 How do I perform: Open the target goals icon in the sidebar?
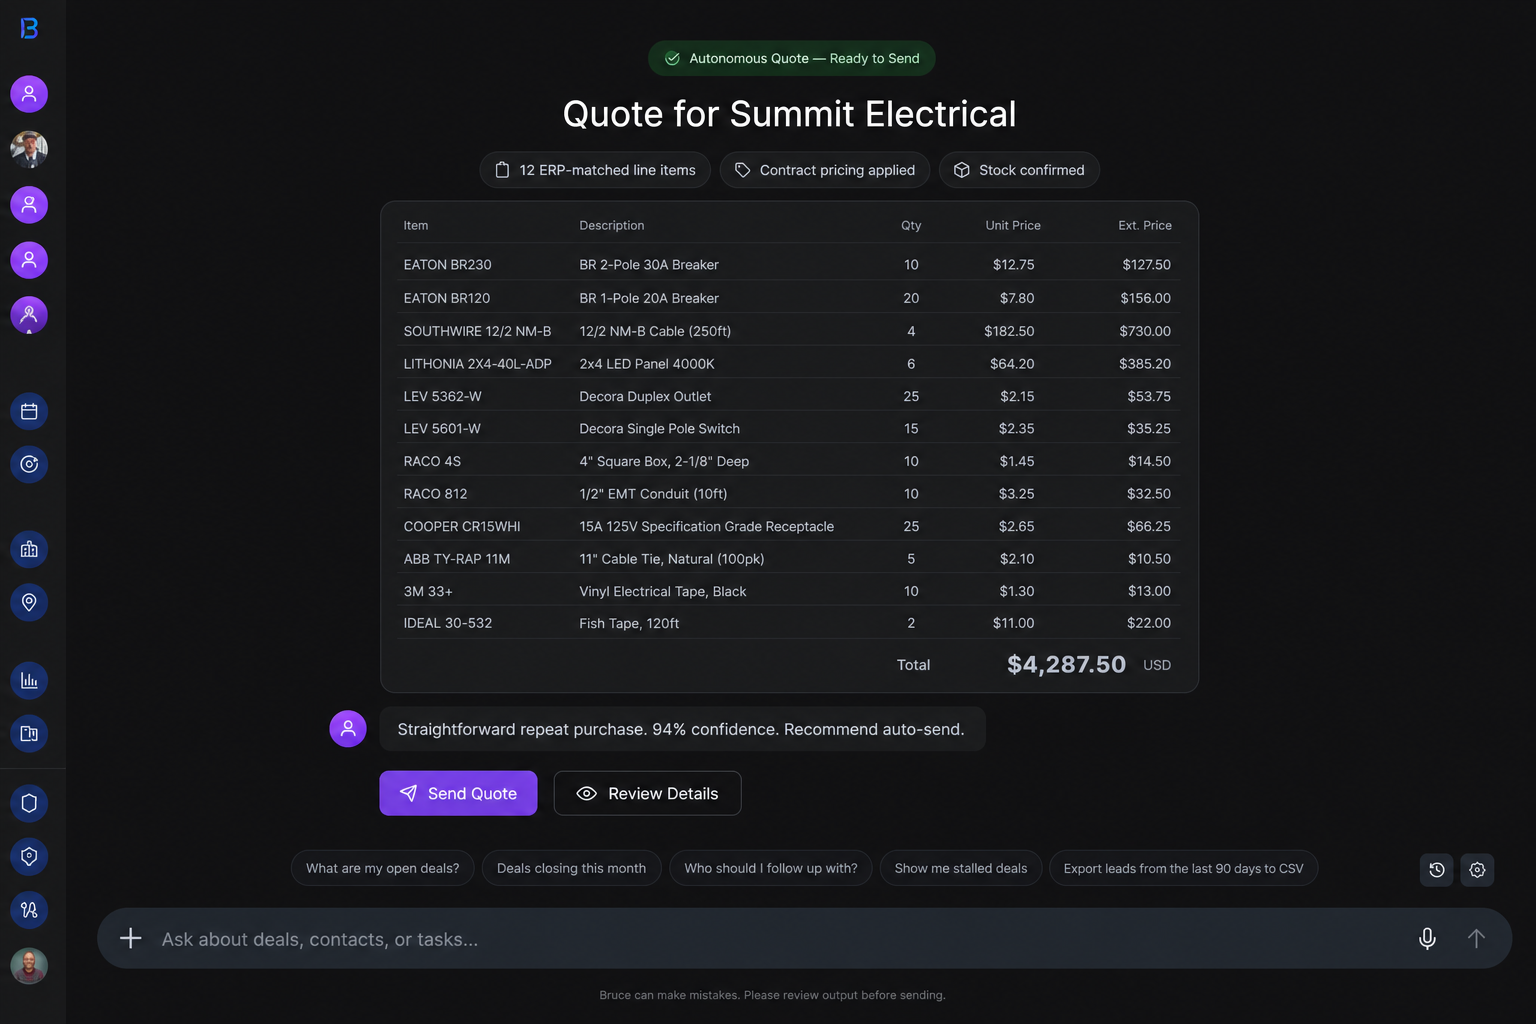pyautogui.click(x=29, y=464)
